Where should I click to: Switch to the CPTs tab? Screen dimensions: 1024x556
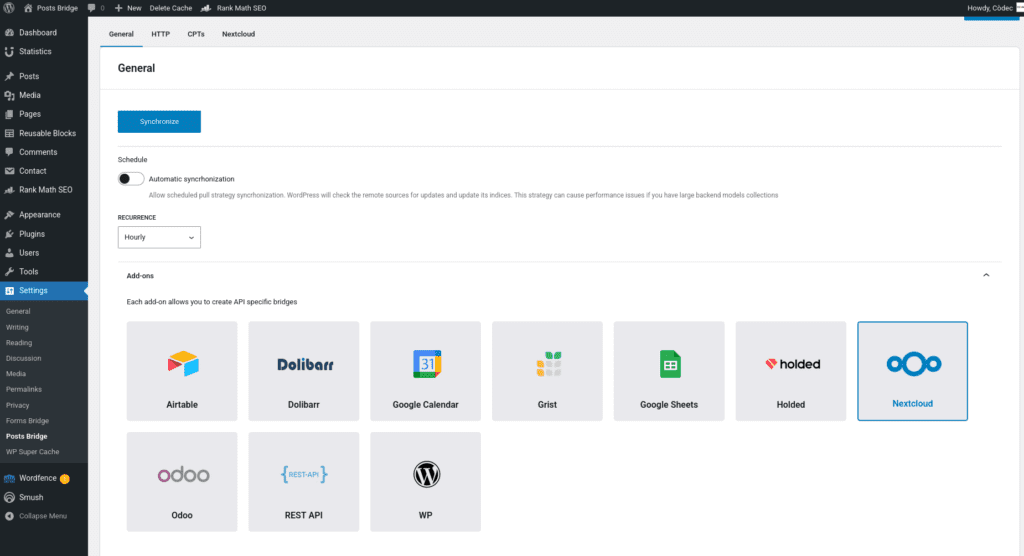point(196,34)
